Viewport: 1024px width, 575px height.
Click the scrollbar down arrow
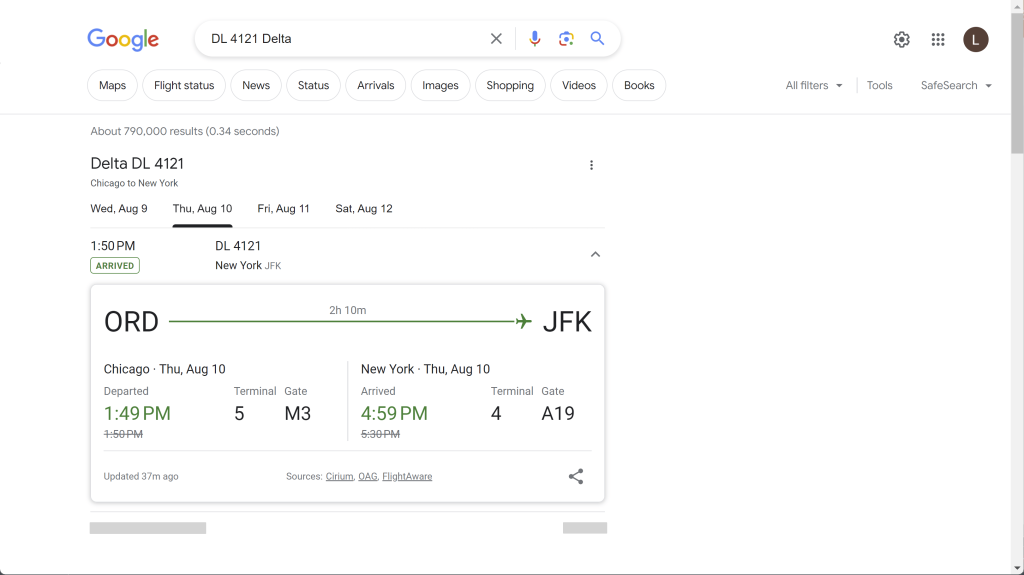[x=1017, y=568]
